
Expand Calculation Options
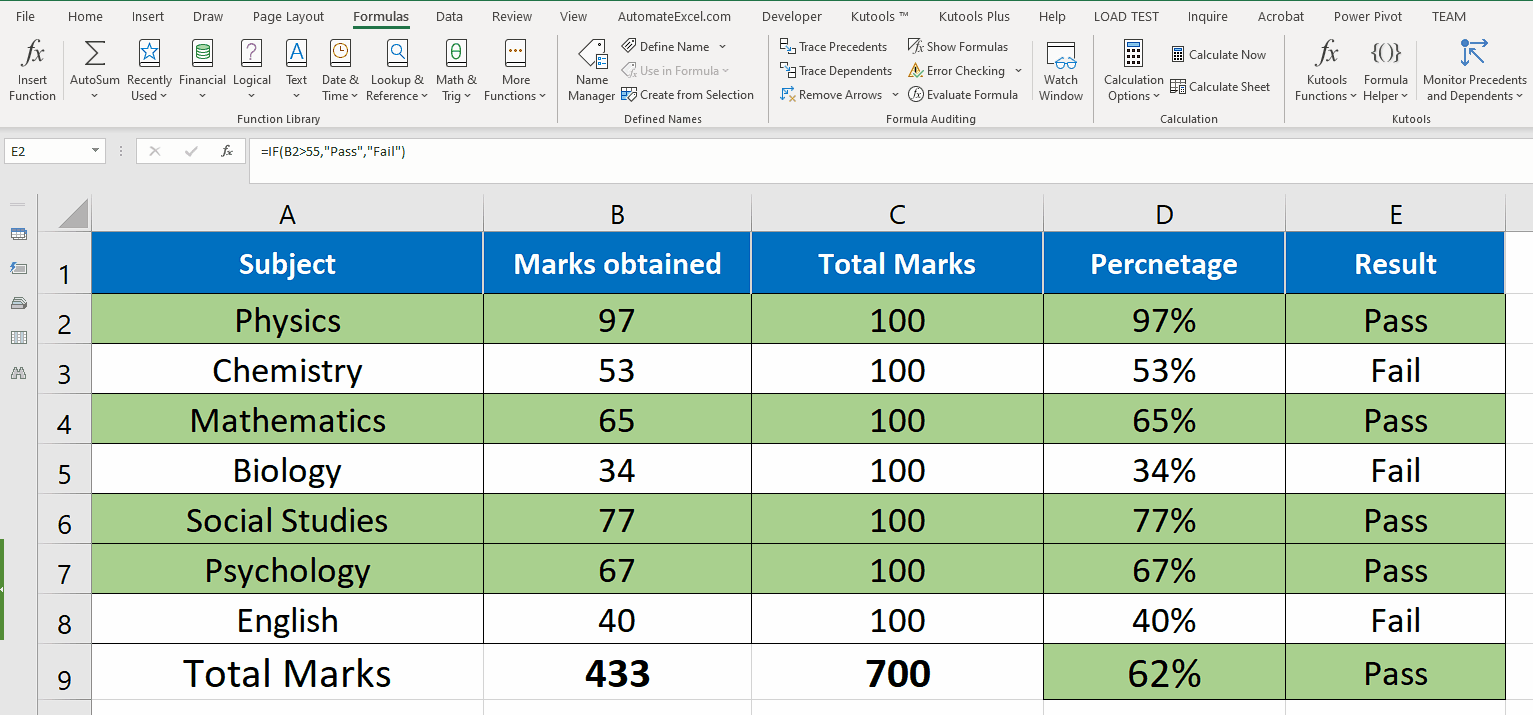(x=1133, y=70)
